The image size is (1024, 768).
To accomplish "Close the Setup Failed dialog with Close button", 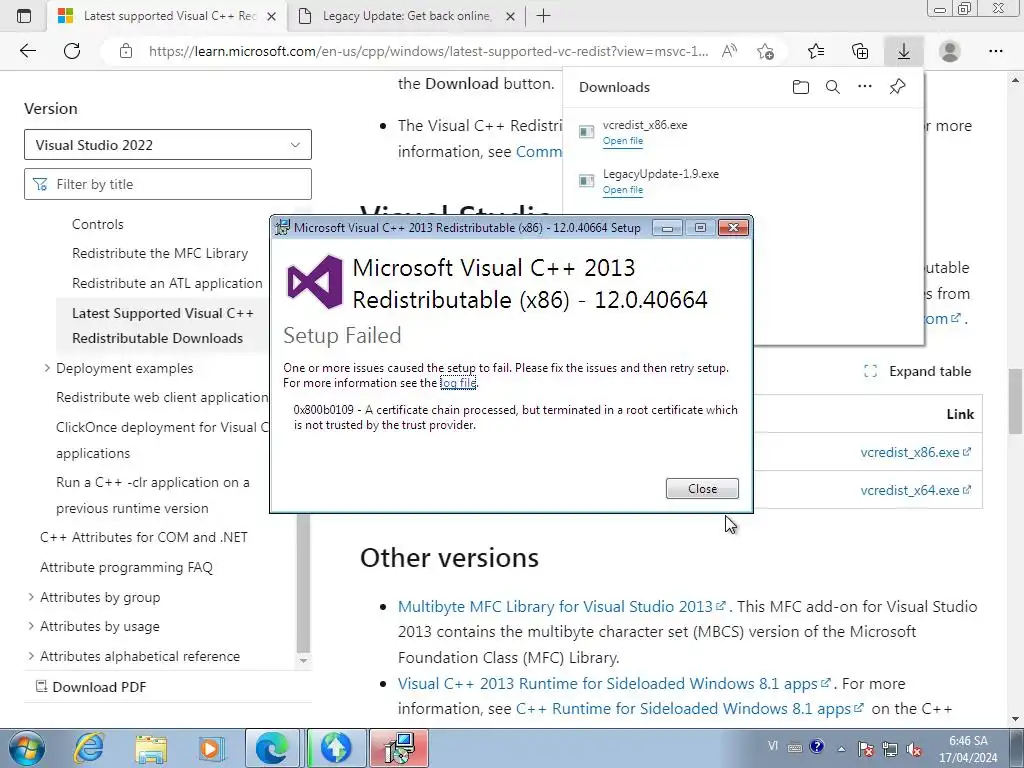I will coord(702,488).
